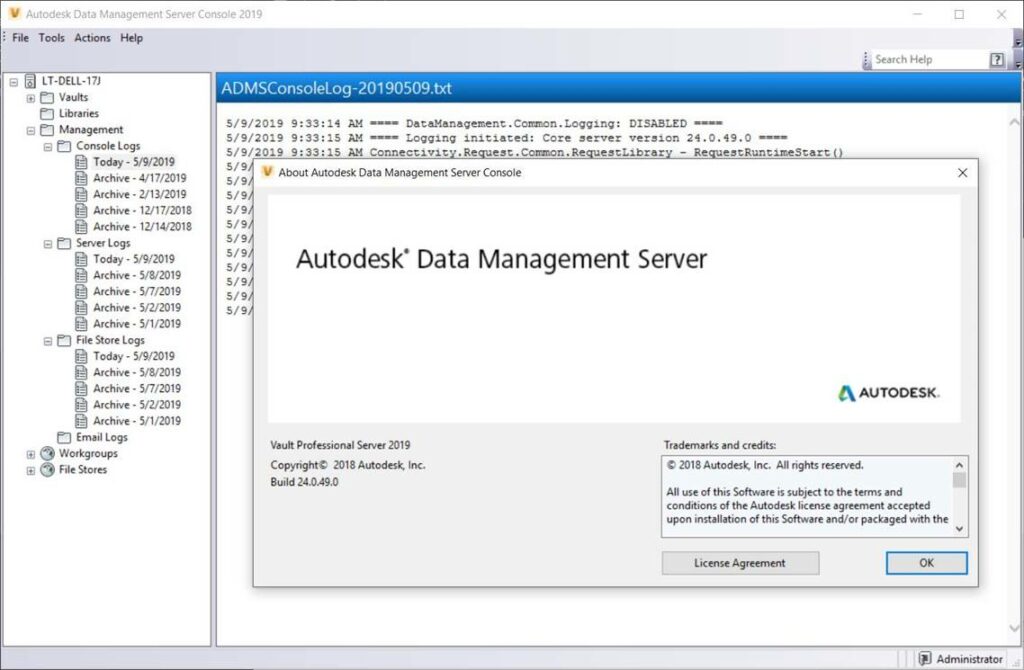1024x670 pixels.
Task: Click log icon for File Store Archive 5/1/2019
Action: click(81, 421)
